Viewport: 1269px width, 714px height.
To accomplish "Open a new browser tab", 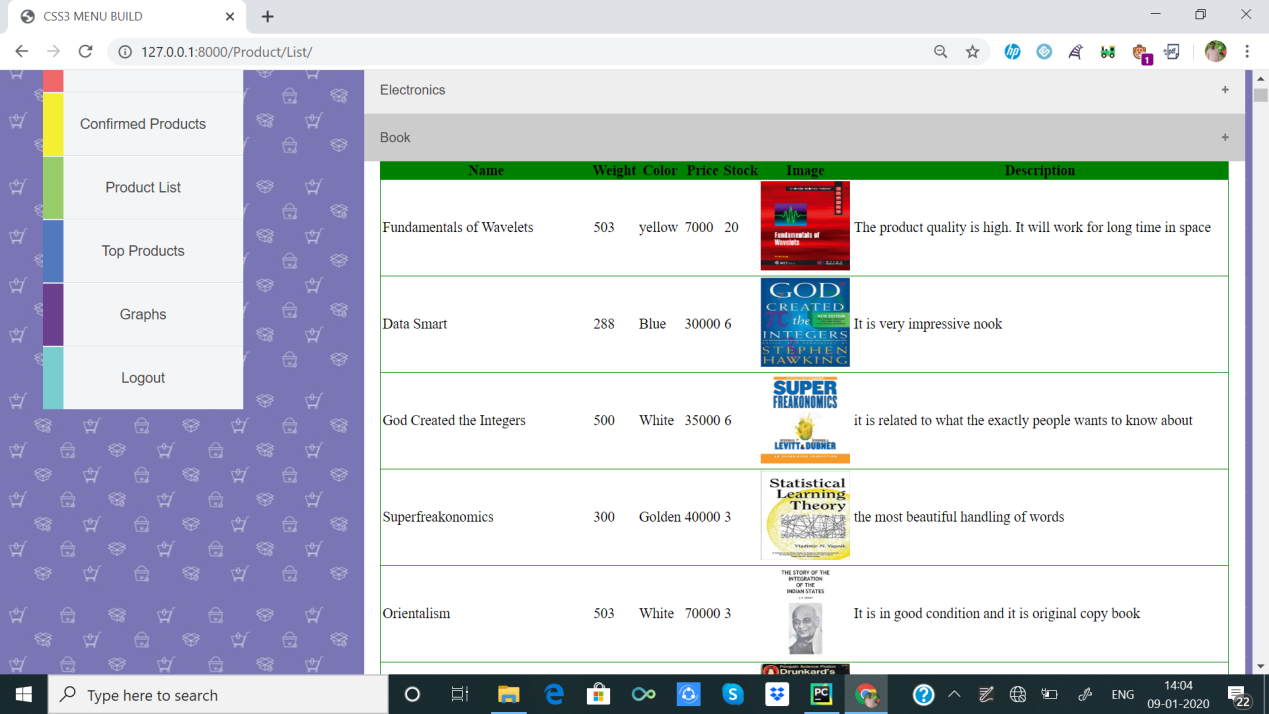I will [x=267, y=17].
